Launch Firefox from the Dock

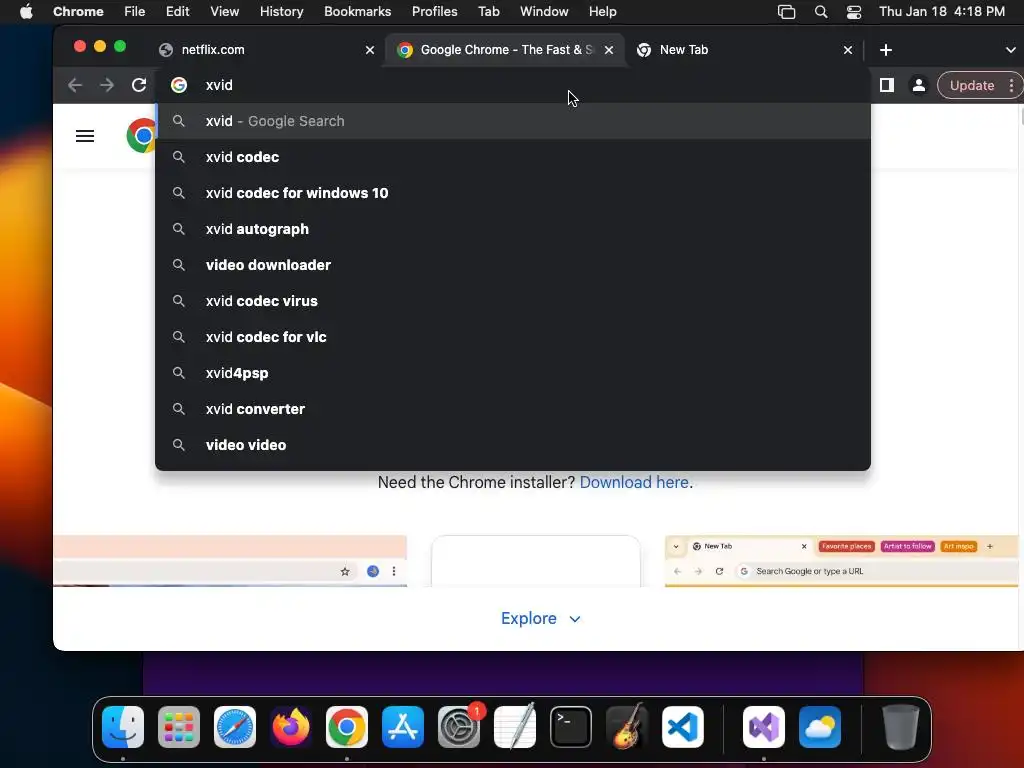tap(291, 727)
